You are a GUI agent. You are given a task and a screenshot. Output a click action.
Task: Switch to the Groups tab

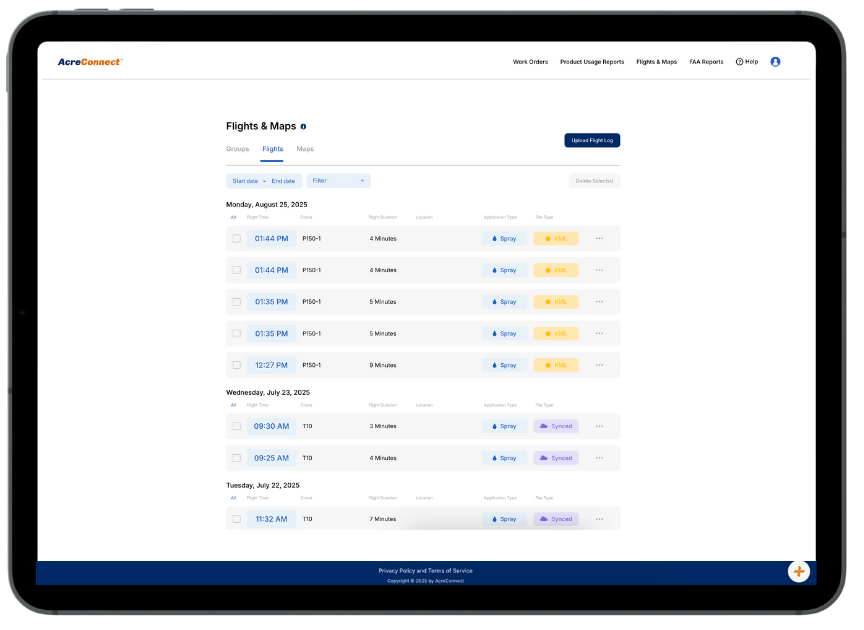(237, 149)
